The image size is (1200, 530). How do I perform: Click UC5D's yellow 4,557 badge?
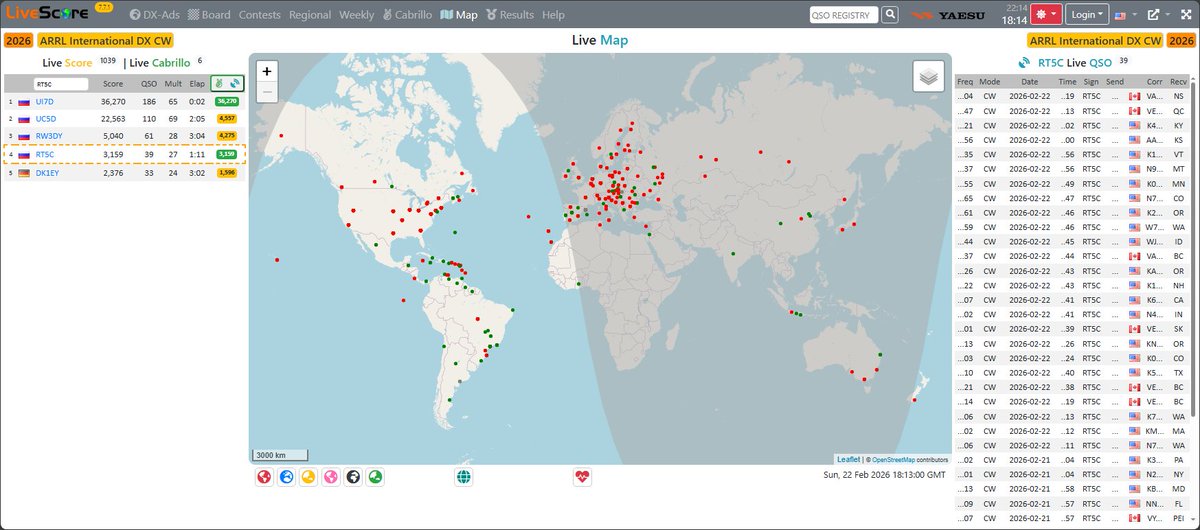click(227, 119)
